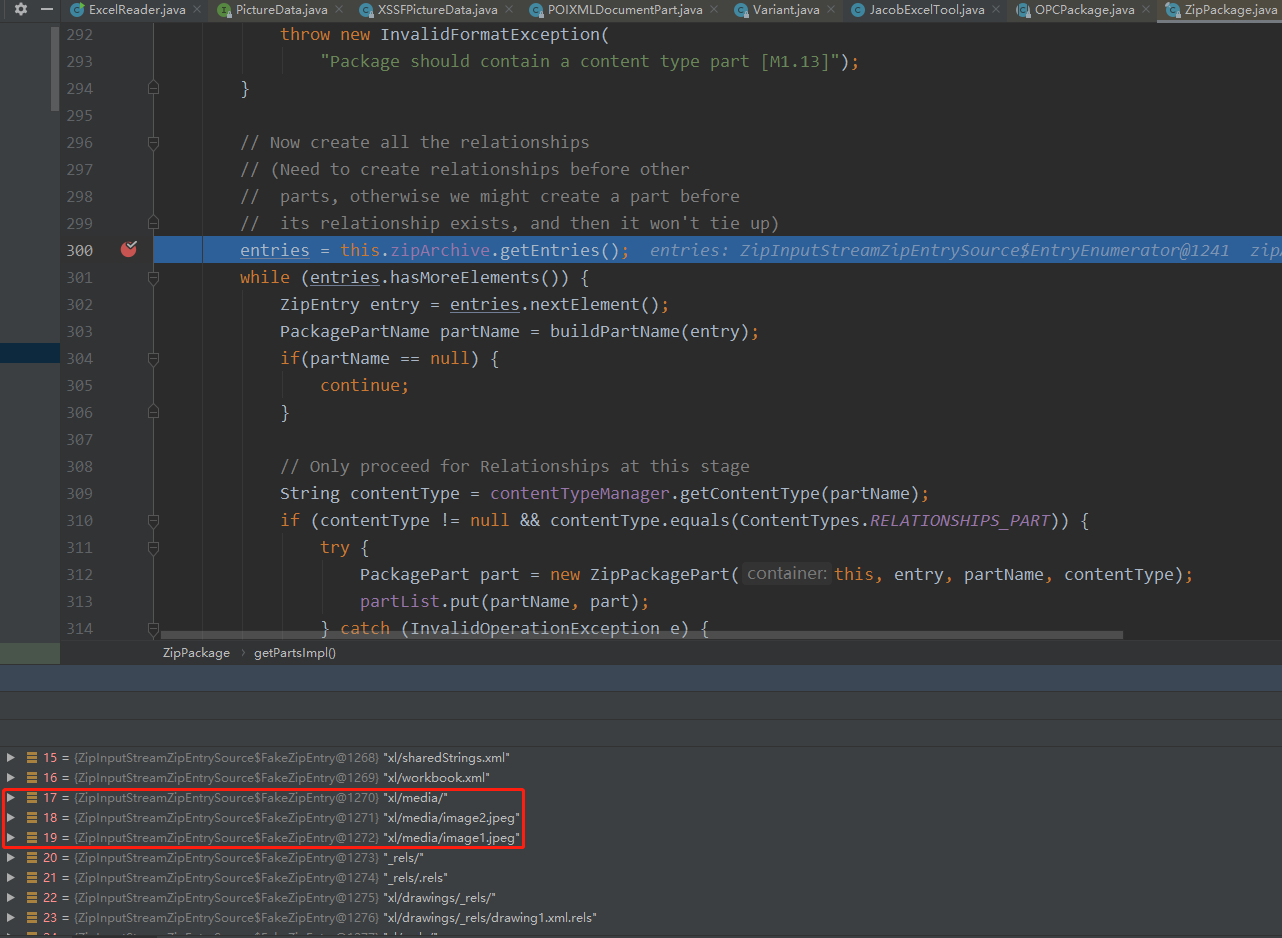Collapse the if statement at line 310
The height and width of the screenshot is (938, 1282).
(x=153, y=520)
